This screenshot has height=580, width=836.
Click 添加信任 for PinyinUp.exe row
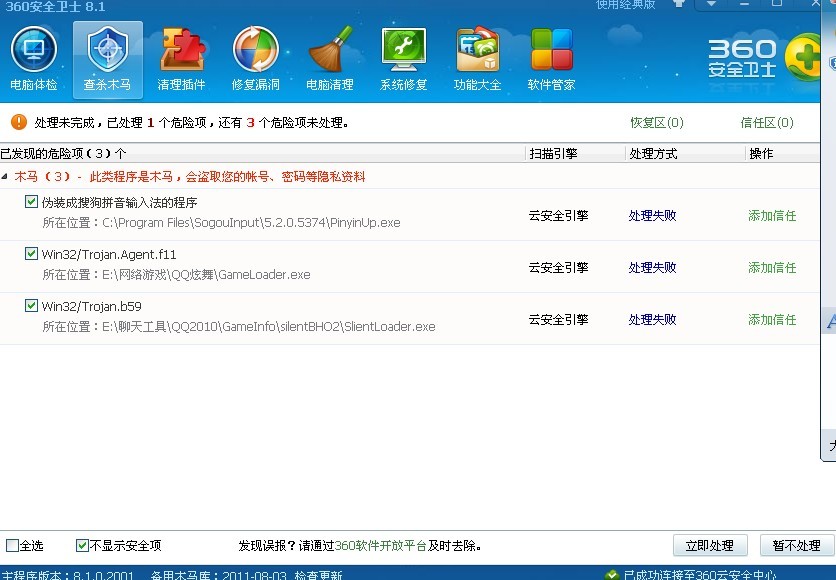click(x=772, y=215)
